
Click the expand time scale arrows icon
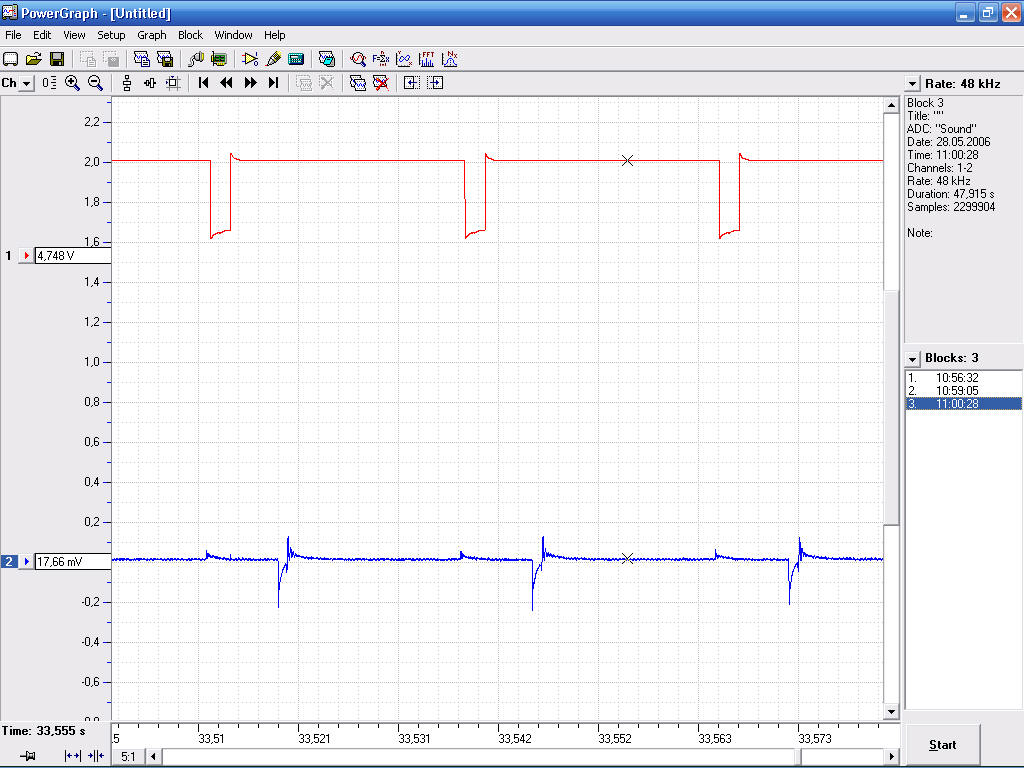pos(72,756)
